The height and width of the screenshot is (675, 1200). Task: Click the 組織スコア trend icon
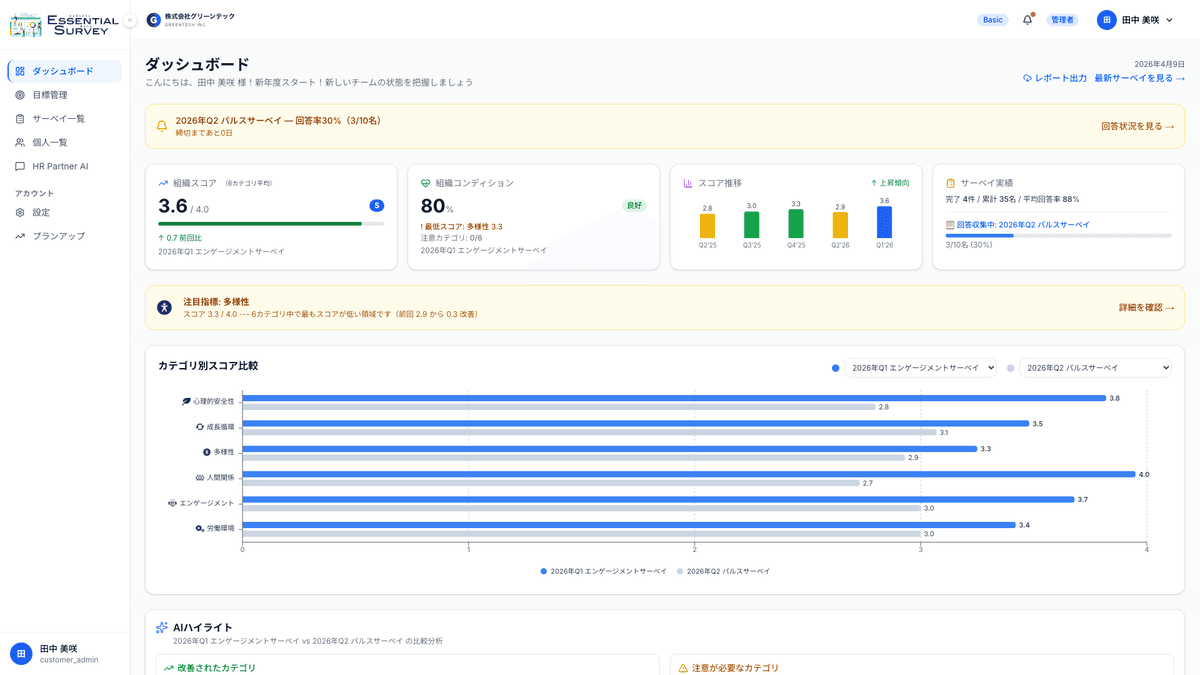(x=163, y=183)
